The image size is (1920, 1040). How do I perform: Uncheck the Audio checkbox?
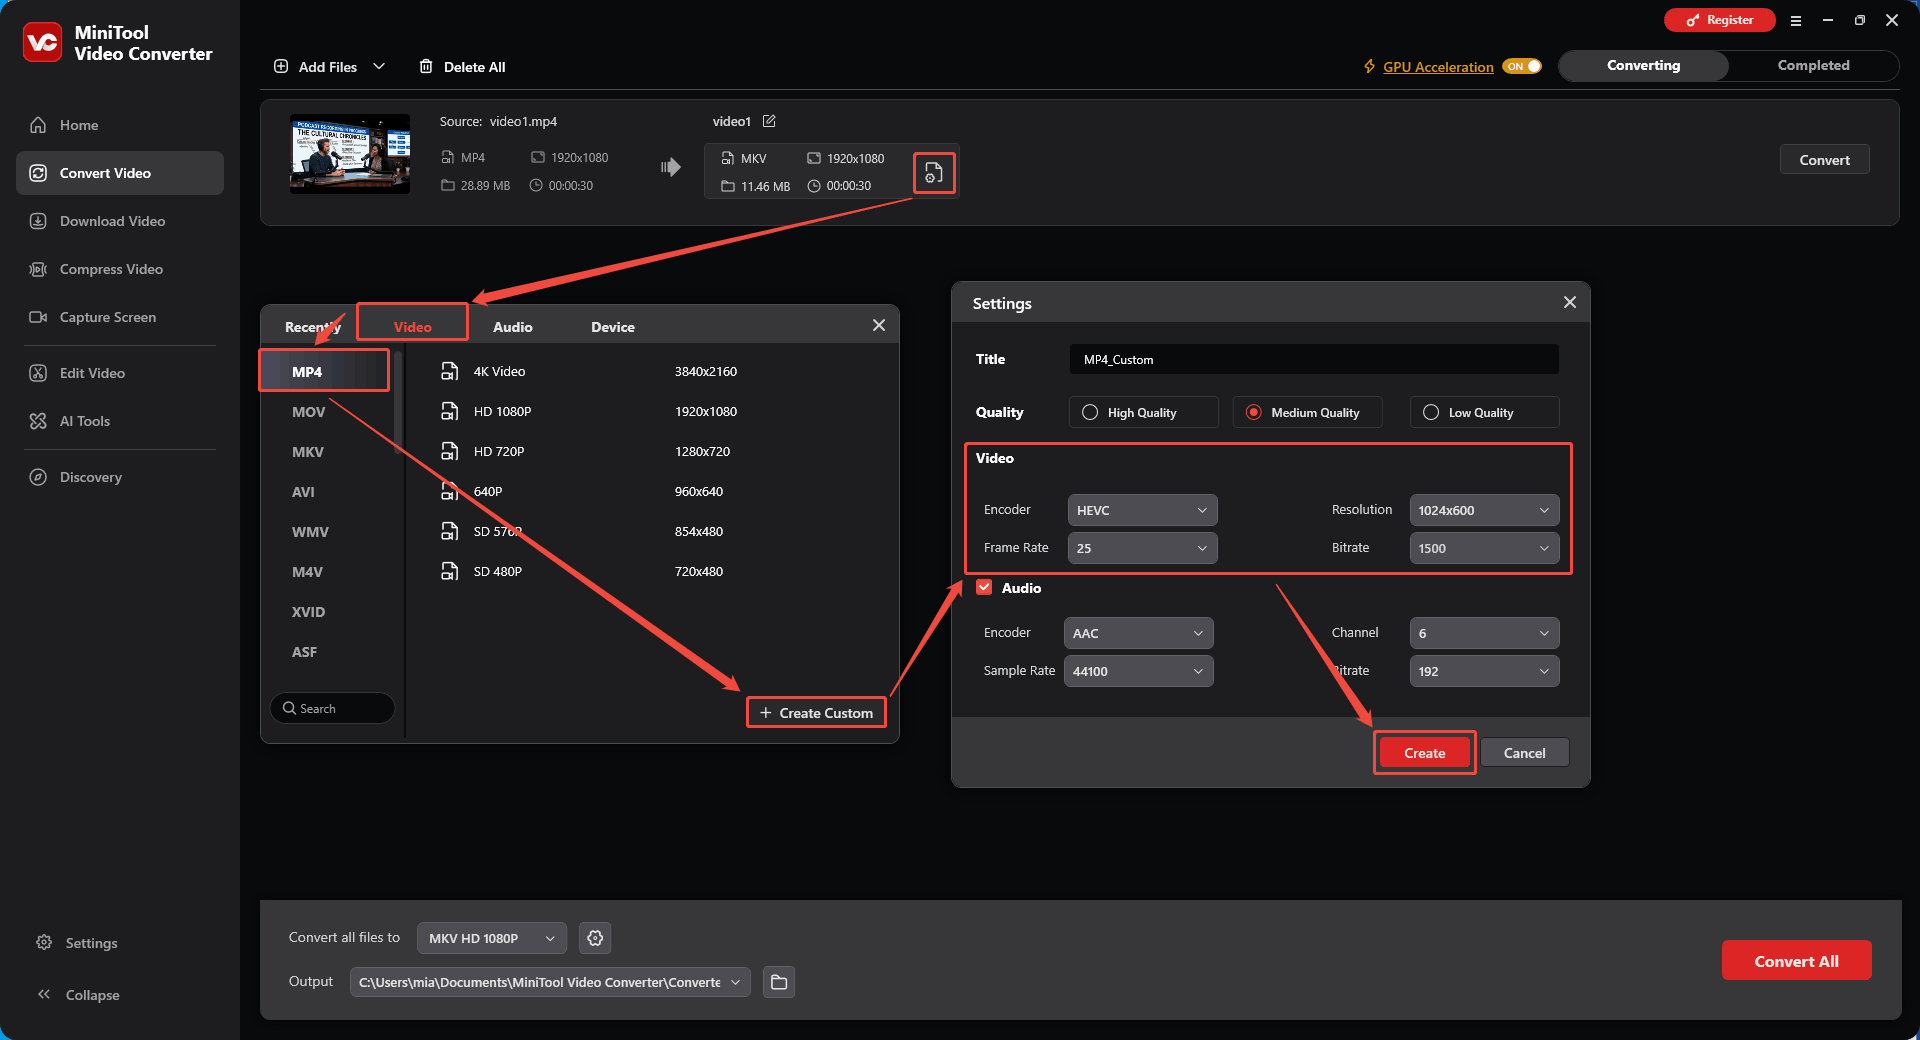tap(984, 587)
